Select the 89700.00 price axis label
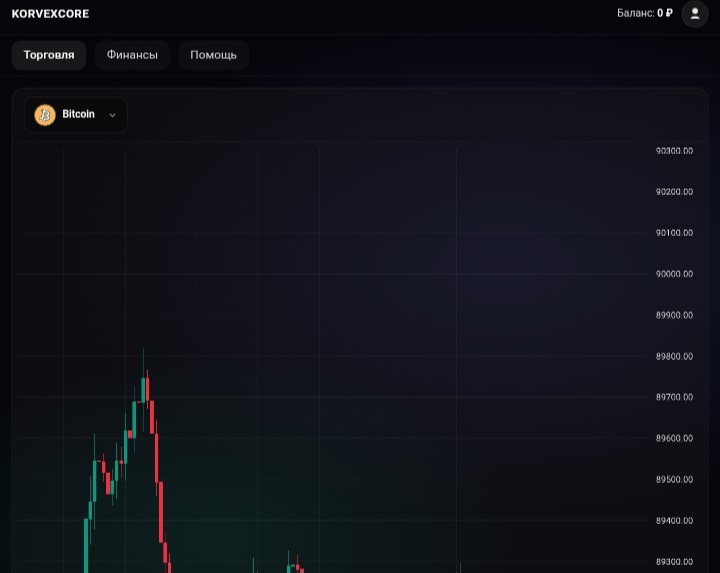Image resolution: width=720 pixels, height=573 pixels. point(674,398)
